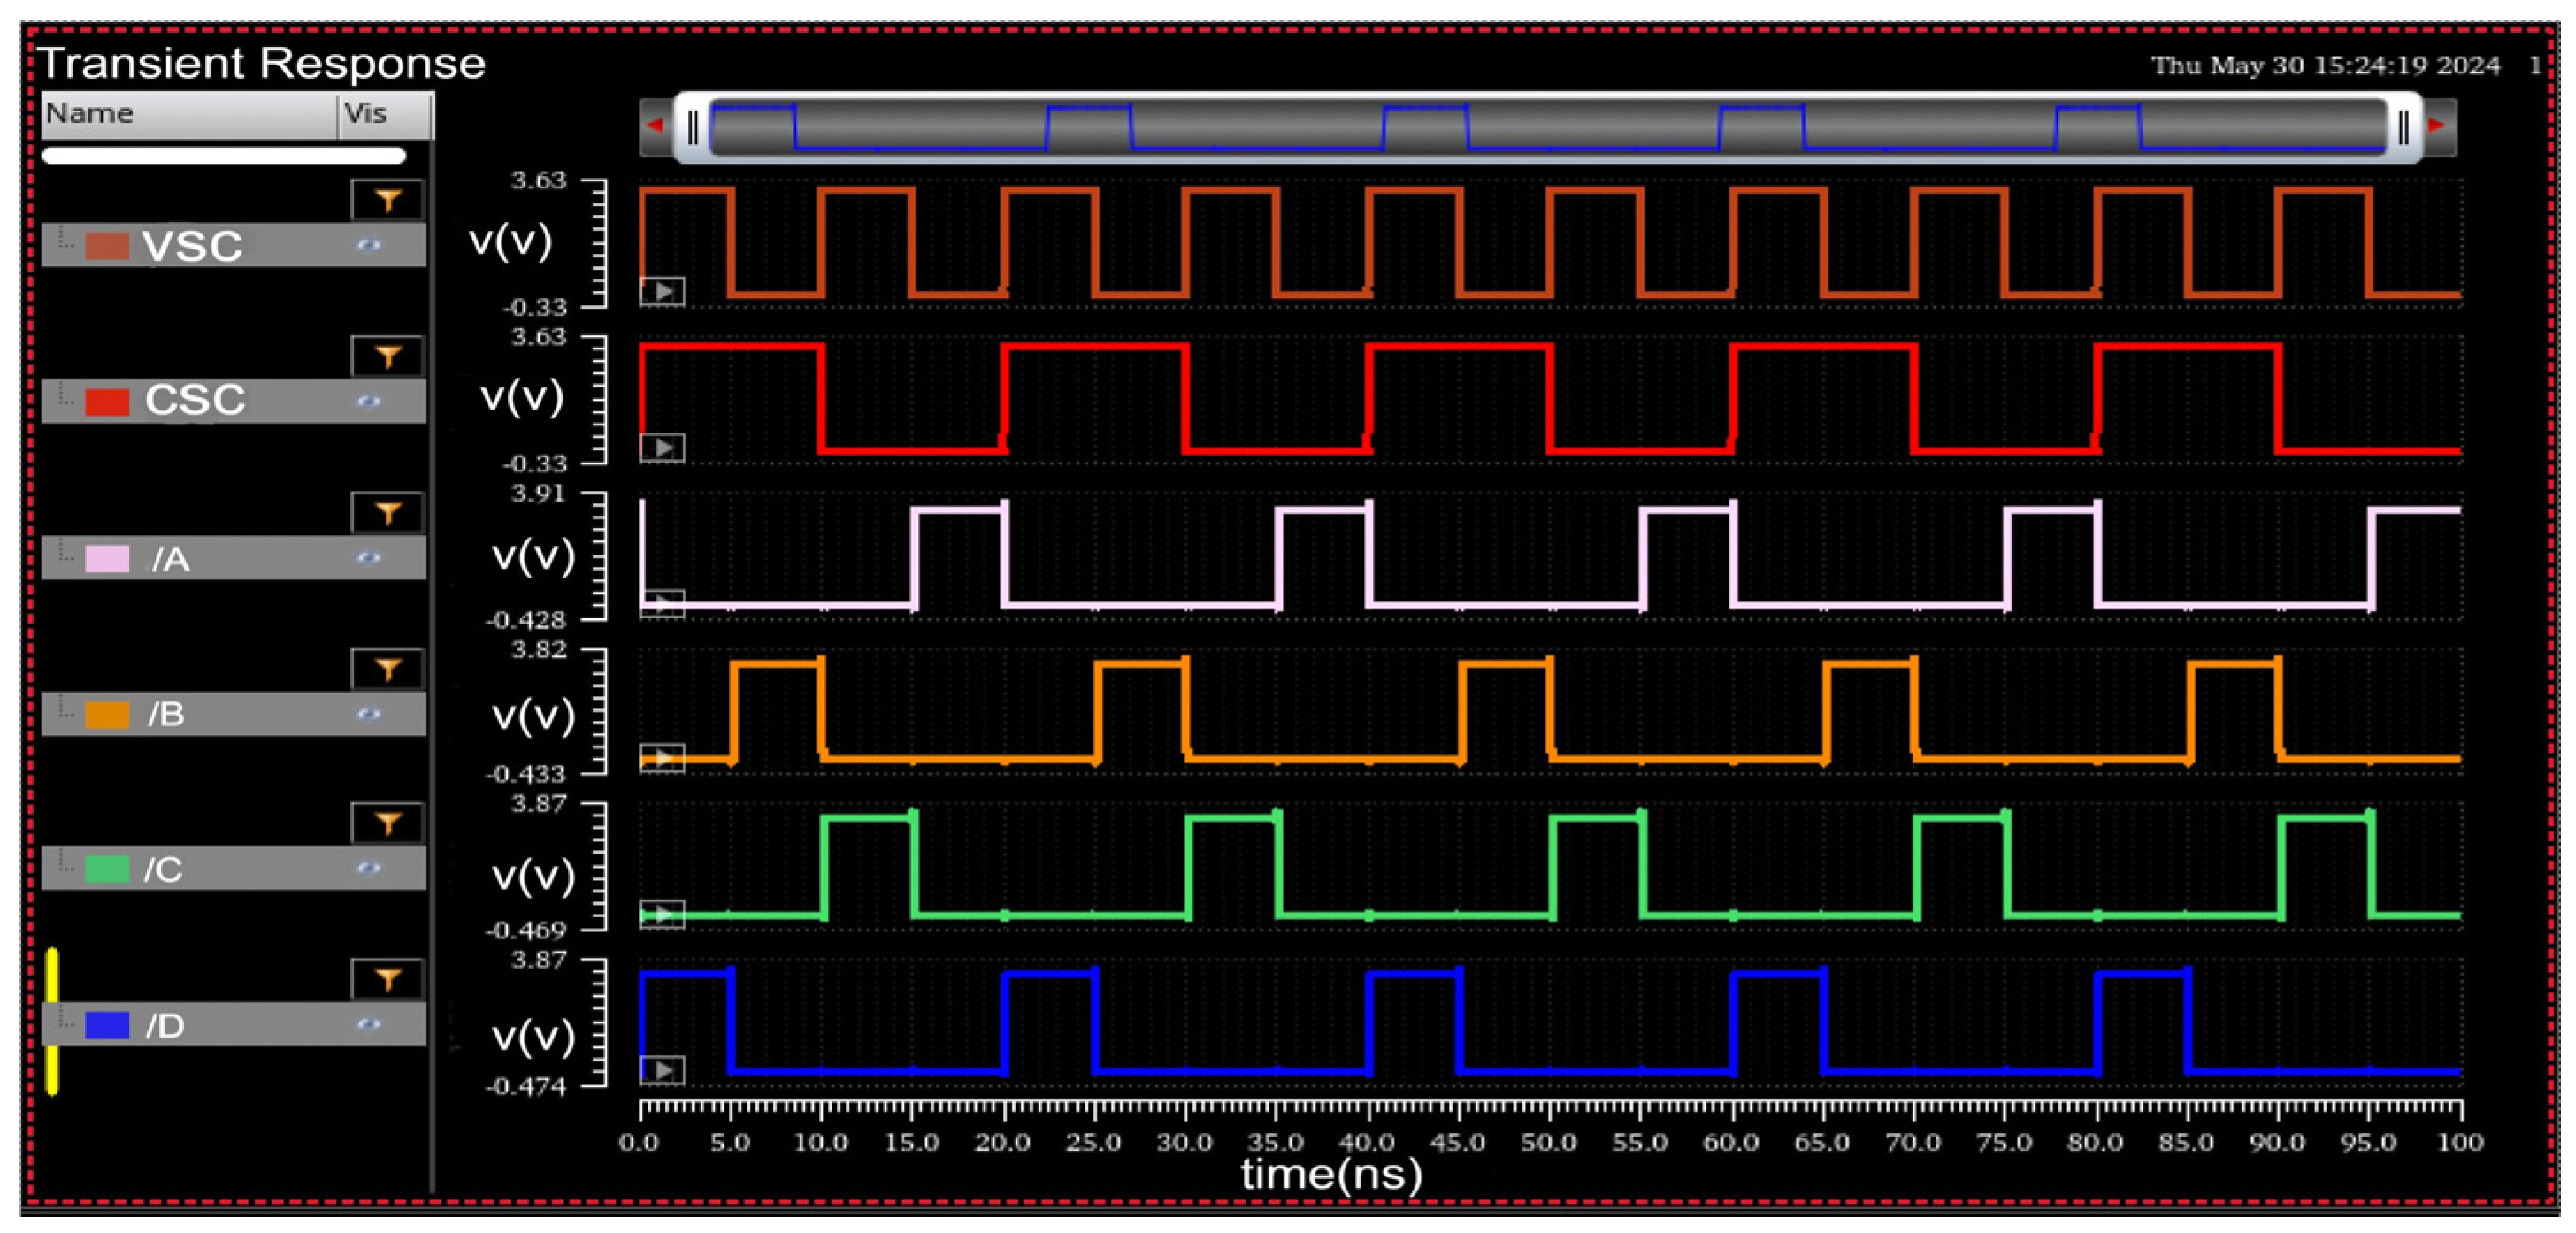
Task: Click the filter funnel icon above CSC
Action: 387,356
